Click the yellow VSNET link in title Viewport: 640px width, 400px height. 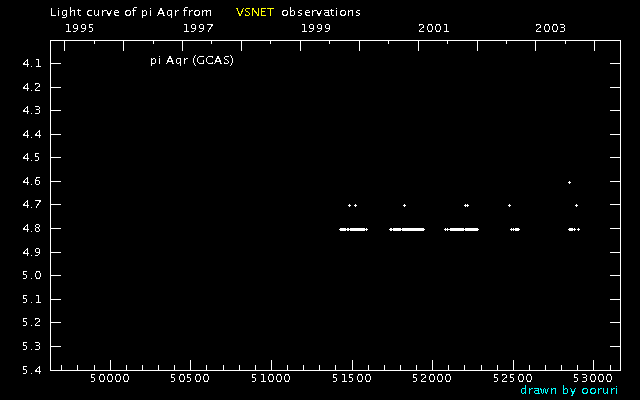[255, 12]
